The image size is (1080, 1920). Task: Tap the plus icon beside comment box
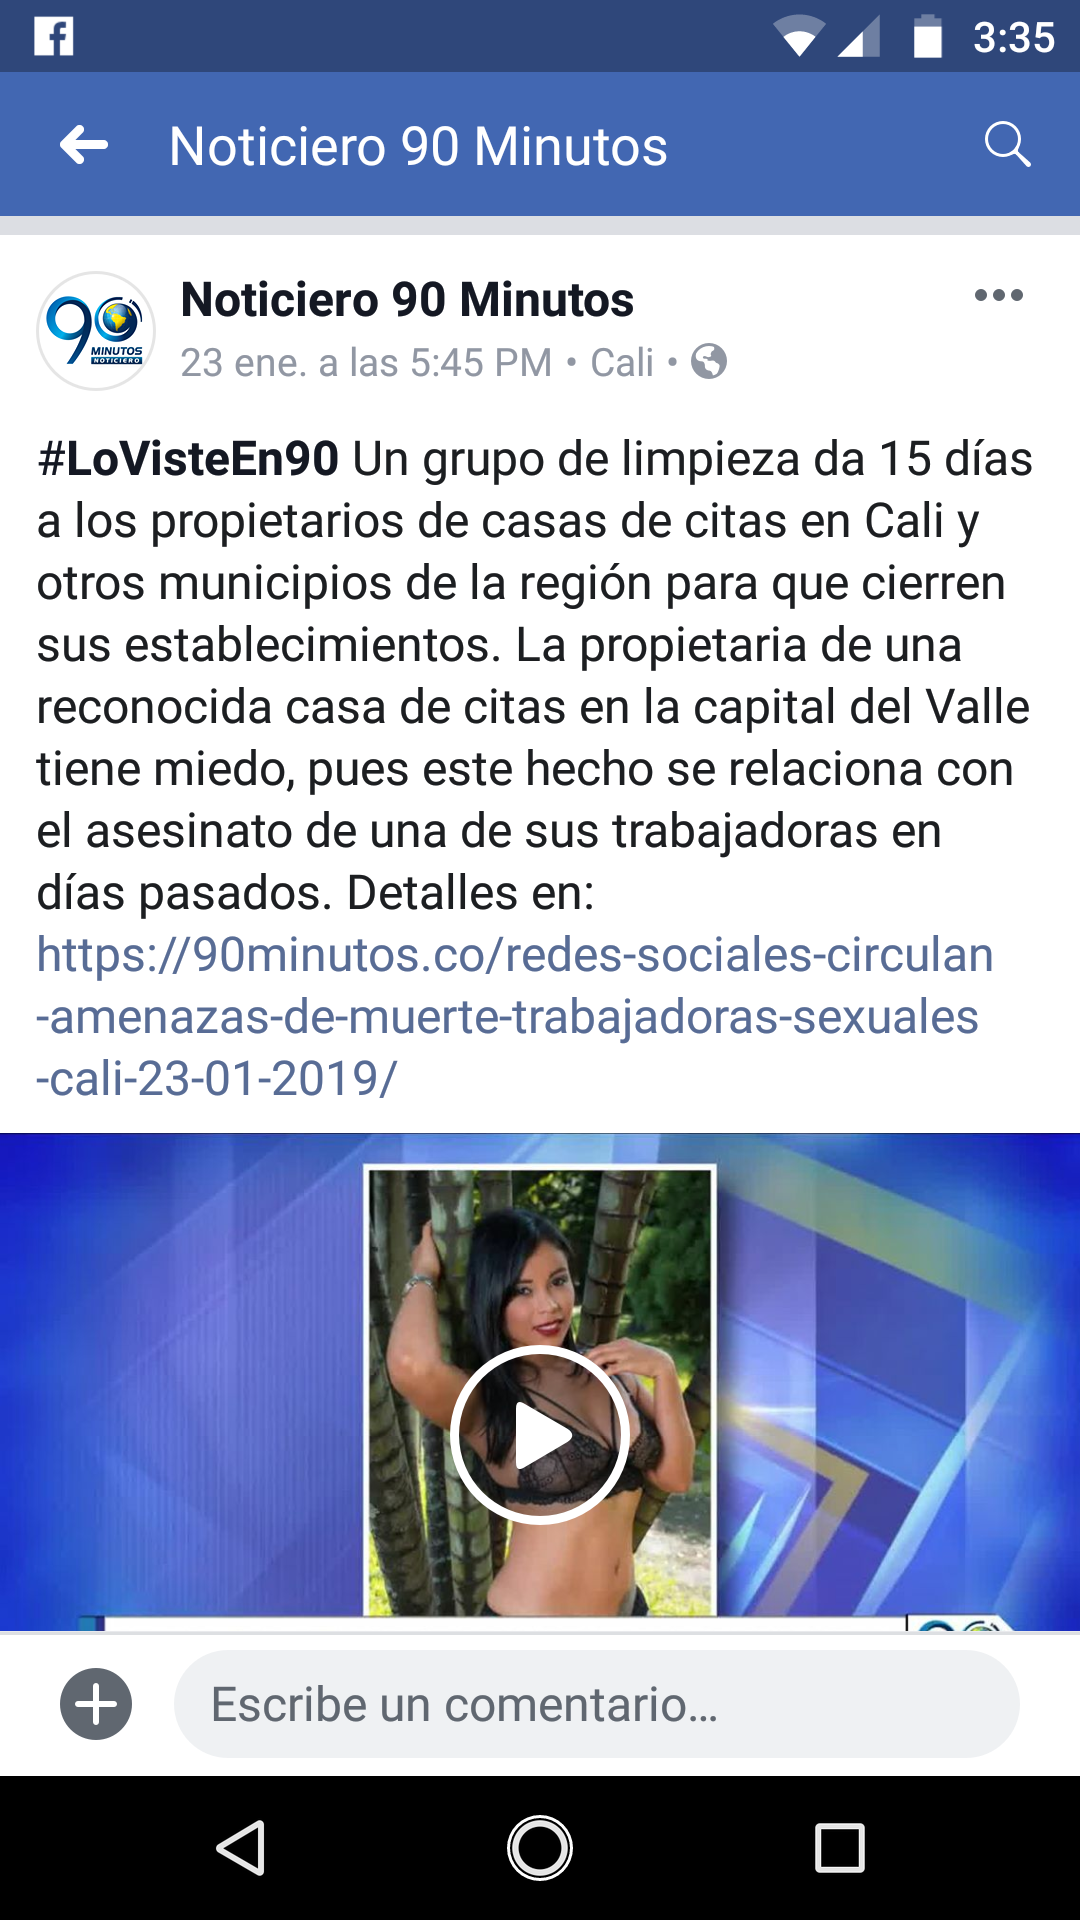pyautogui.click(x=96, y=1704)
